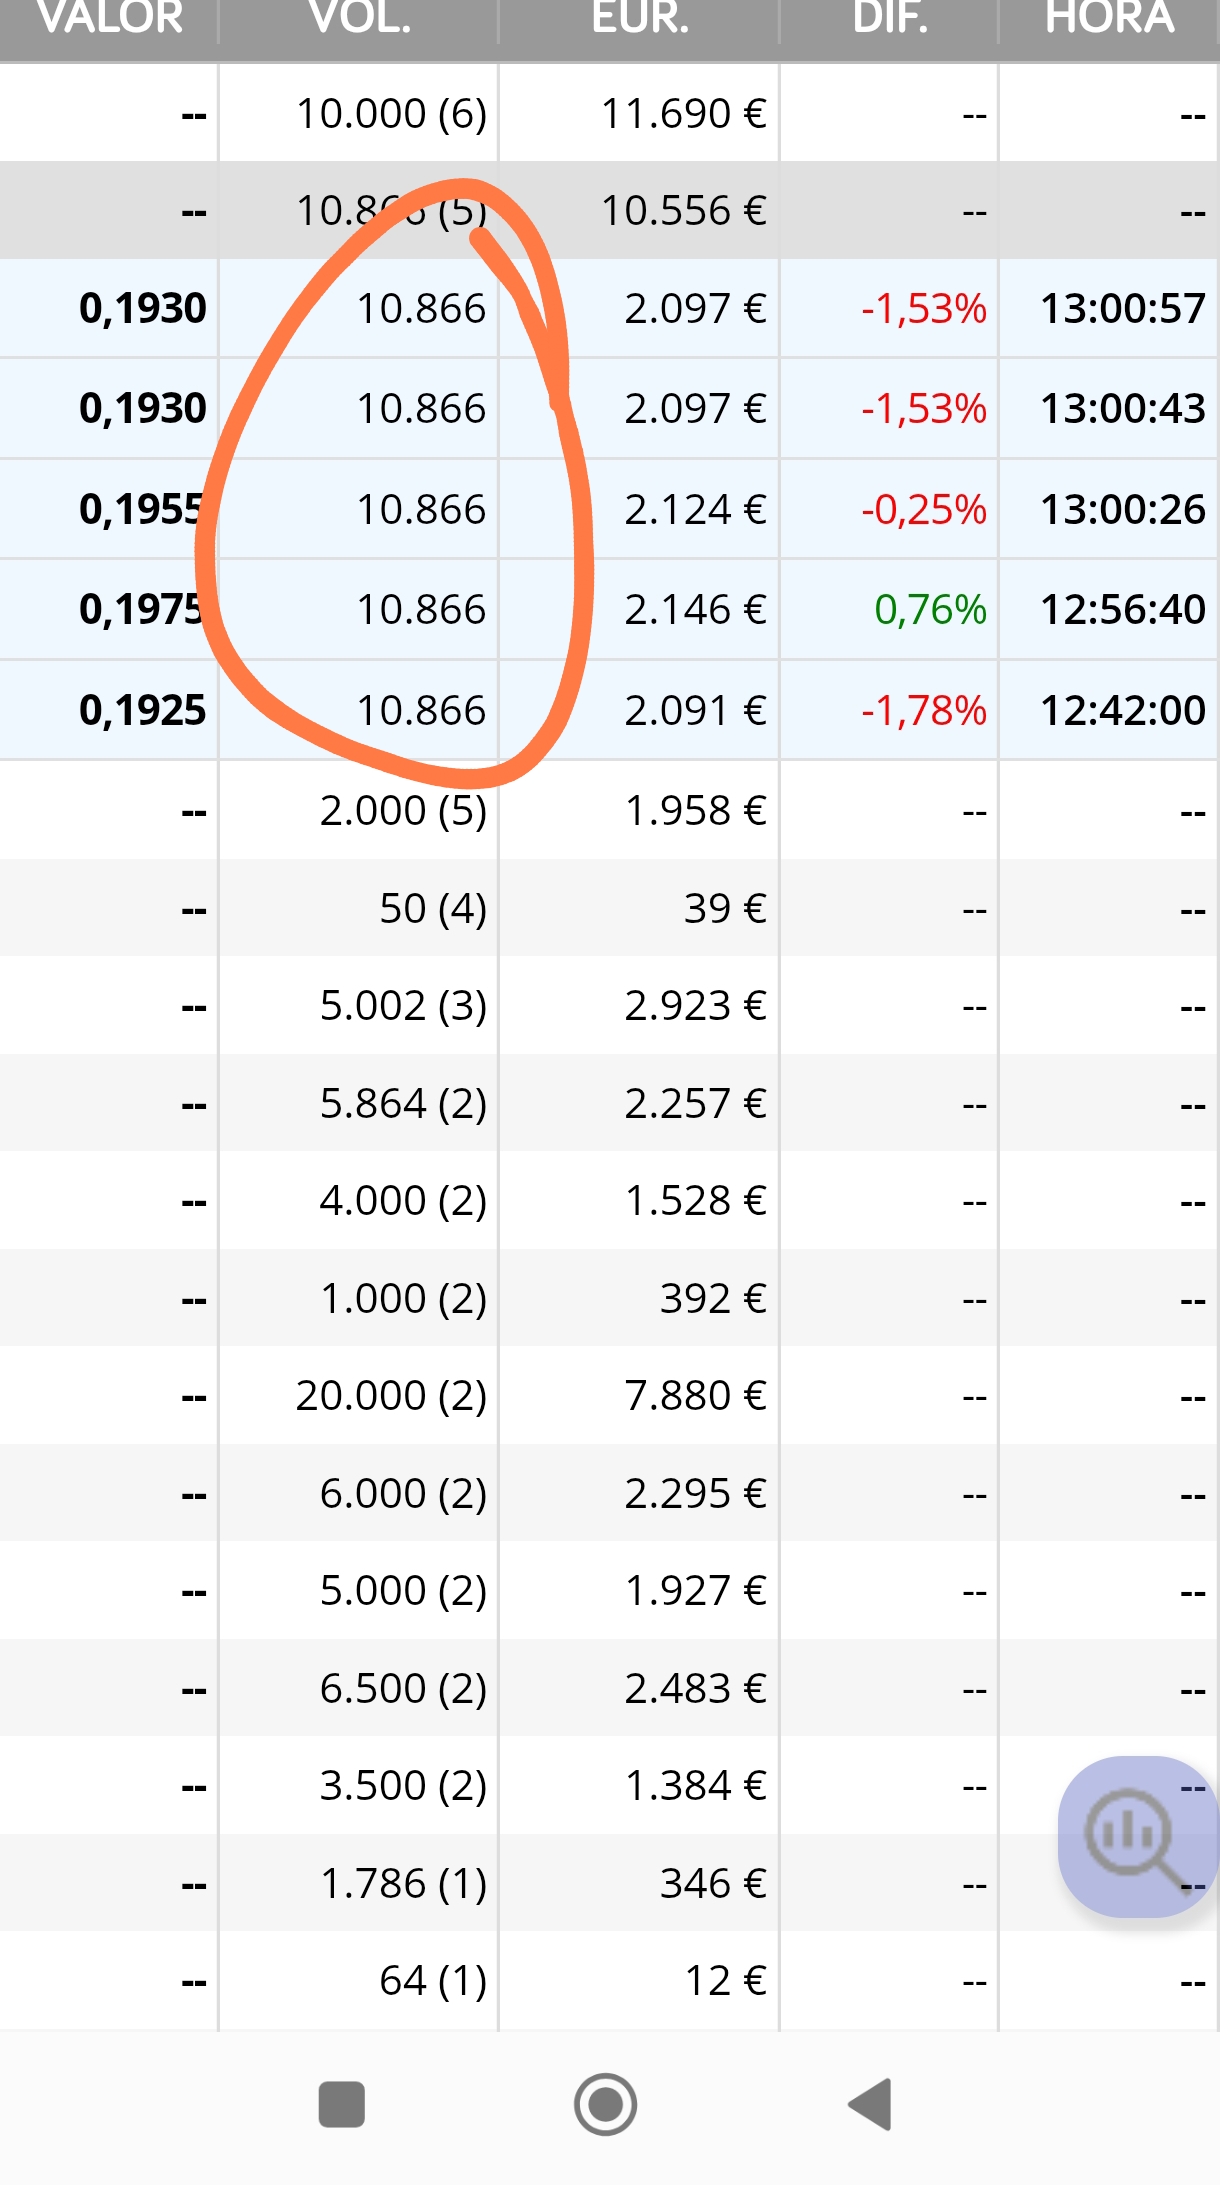Tap the HORA column header
This screenshot has height=2185, width=1220.
click(1109, 18)
